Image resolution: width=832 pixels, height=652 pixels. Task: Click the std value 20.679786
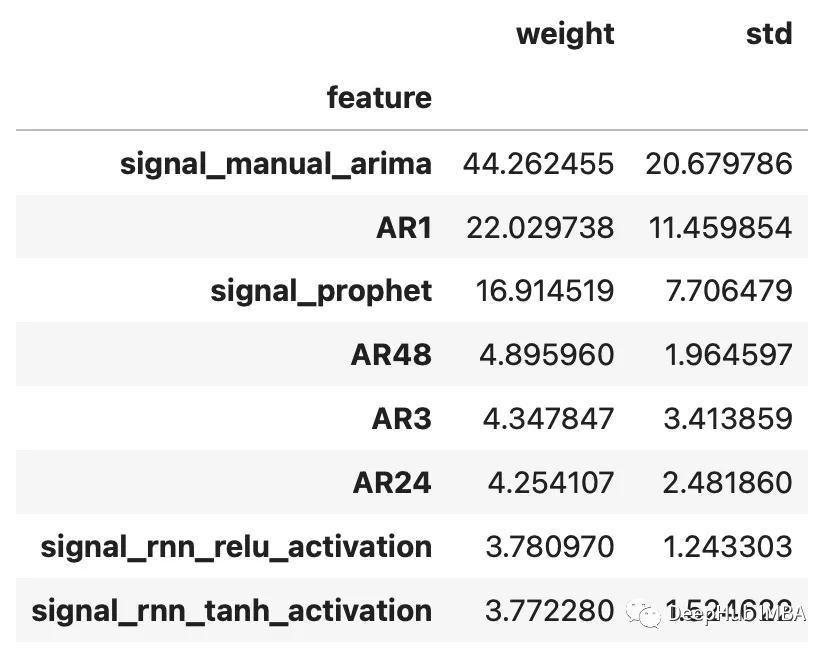click(x=718, y=163)
